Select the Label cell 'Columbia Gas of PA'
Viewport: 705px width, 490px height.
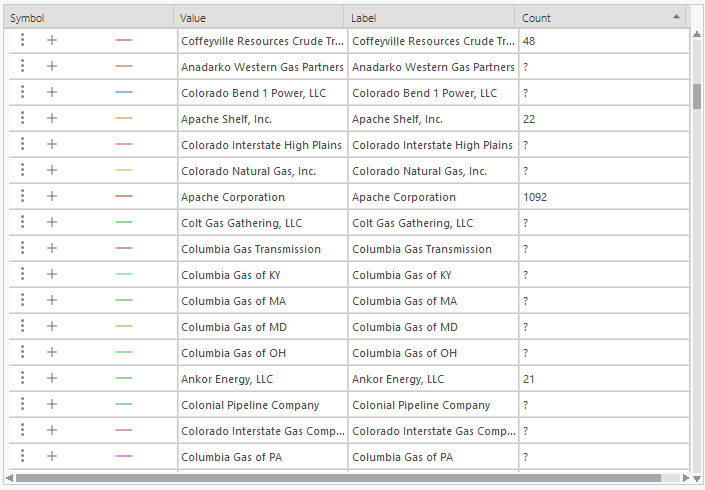433,456
